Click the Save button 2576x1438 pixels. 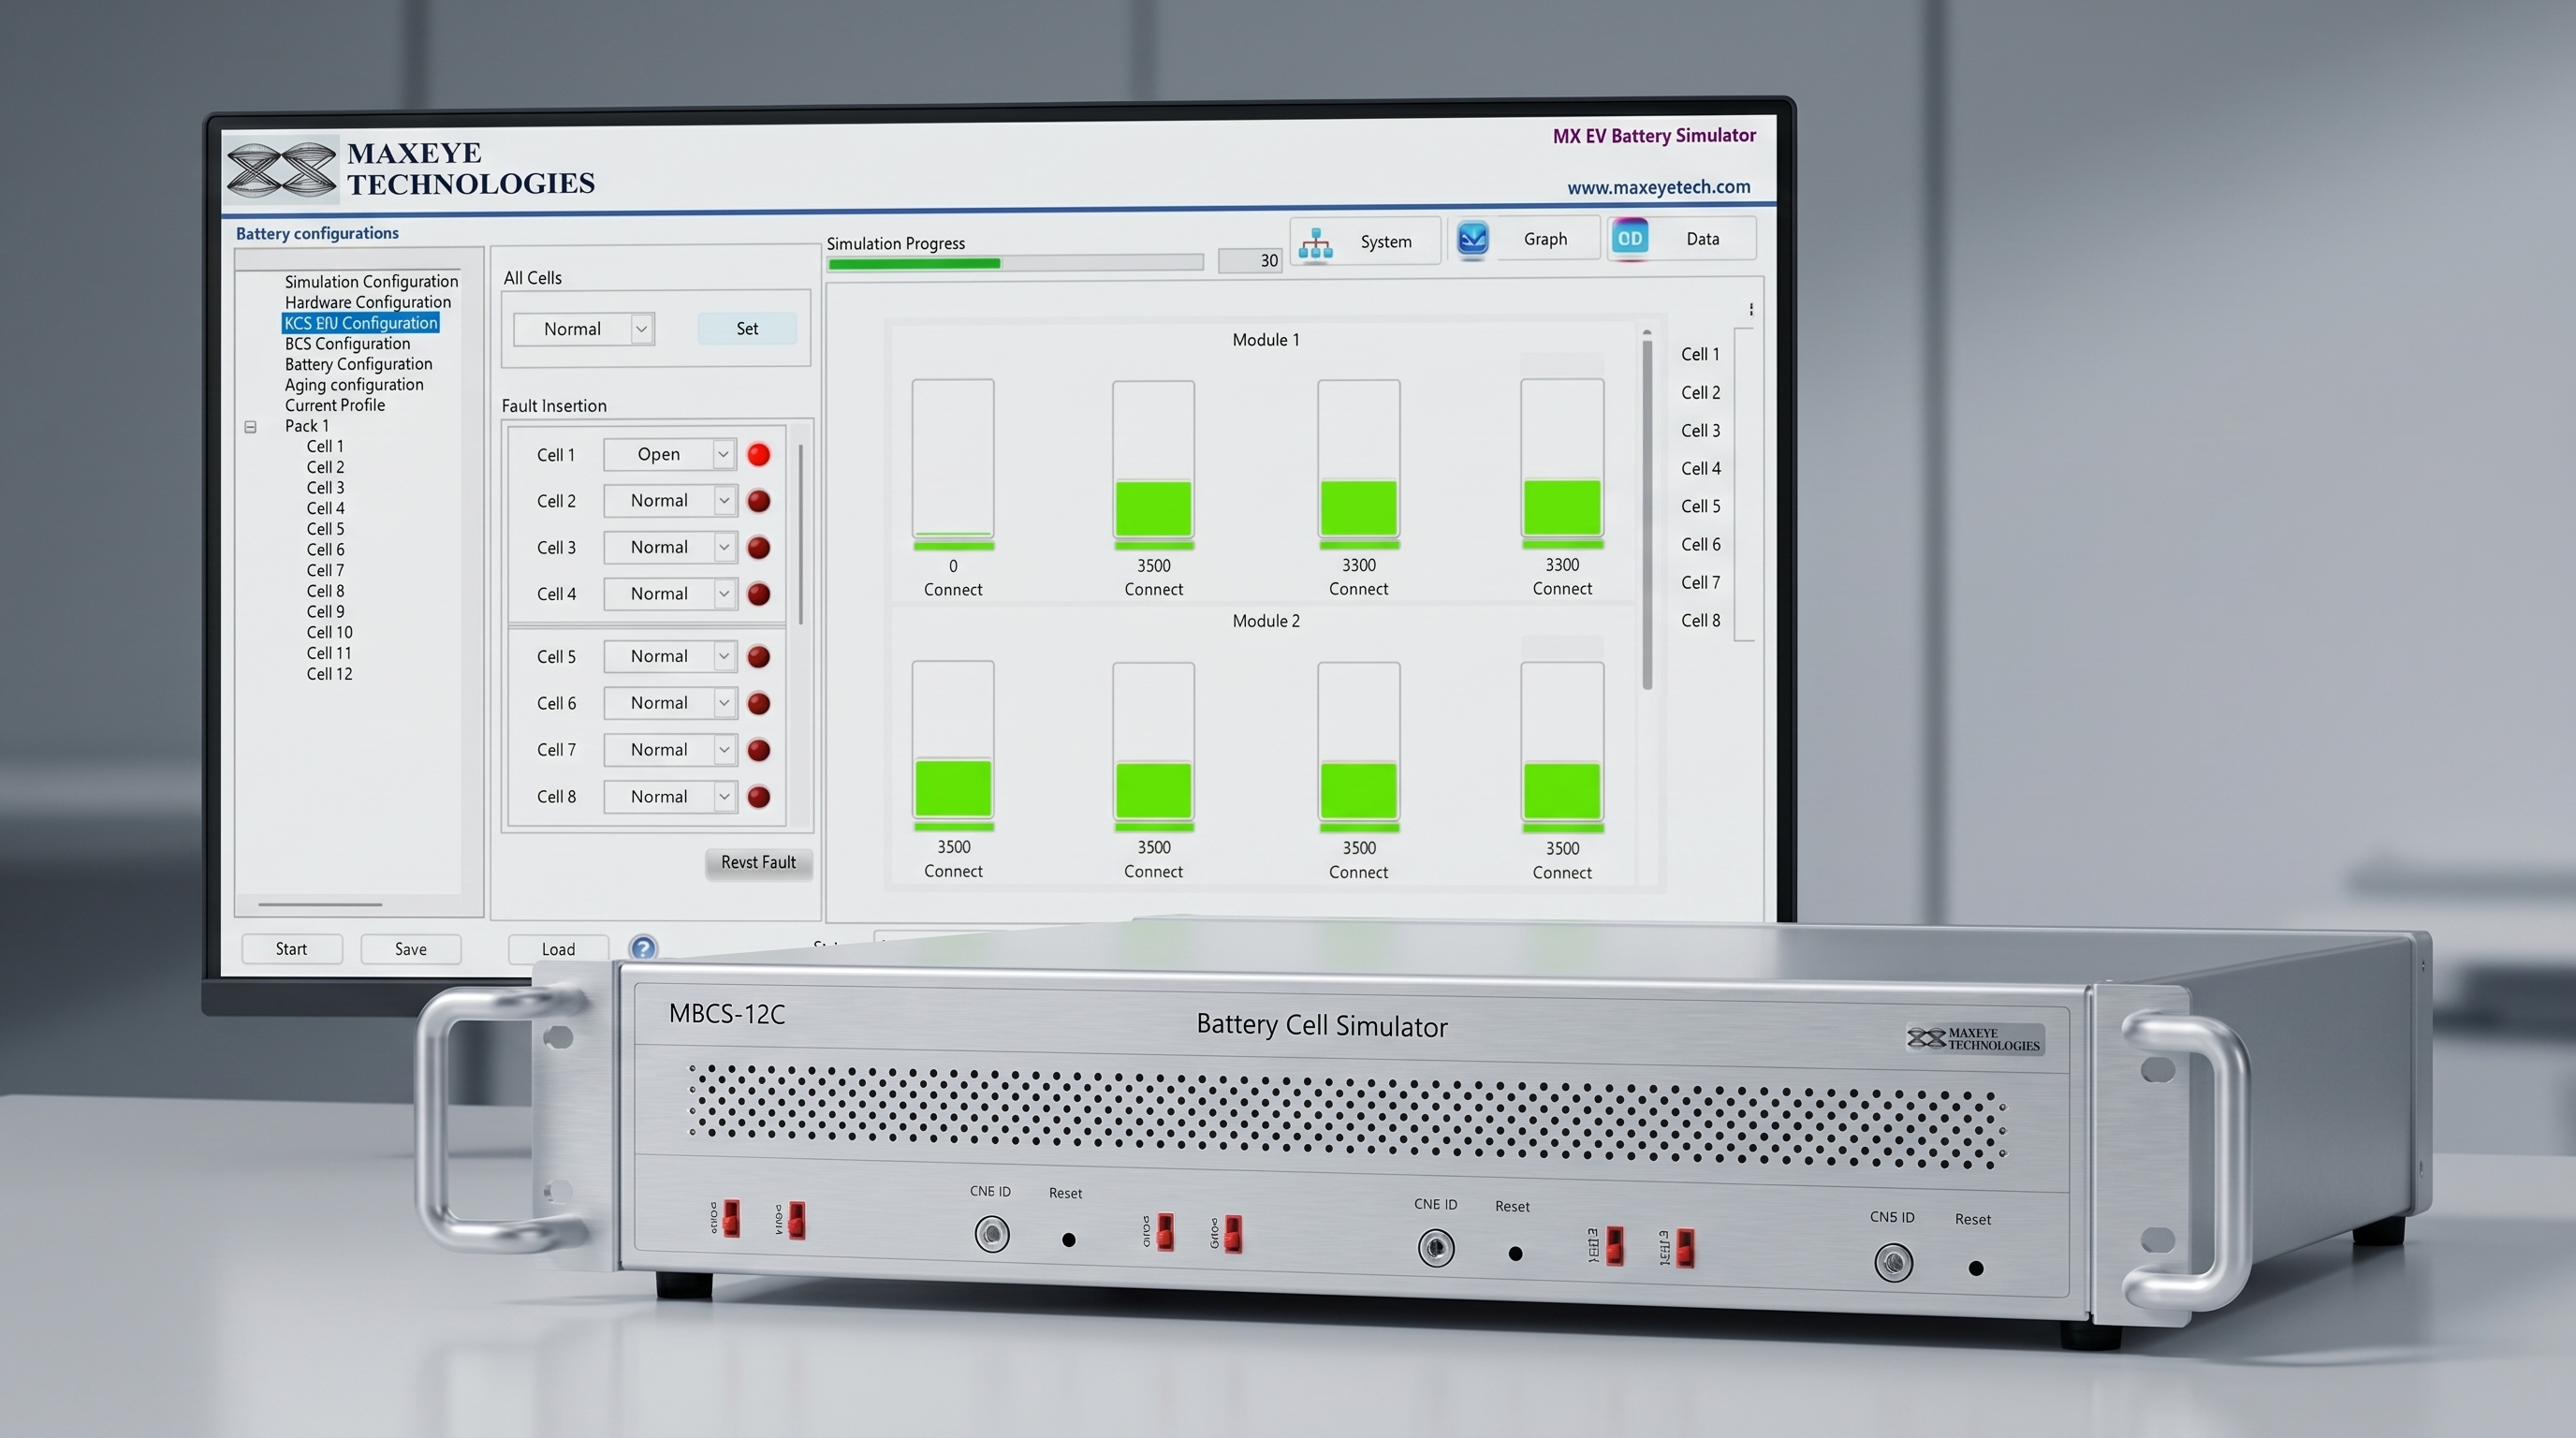410,949
